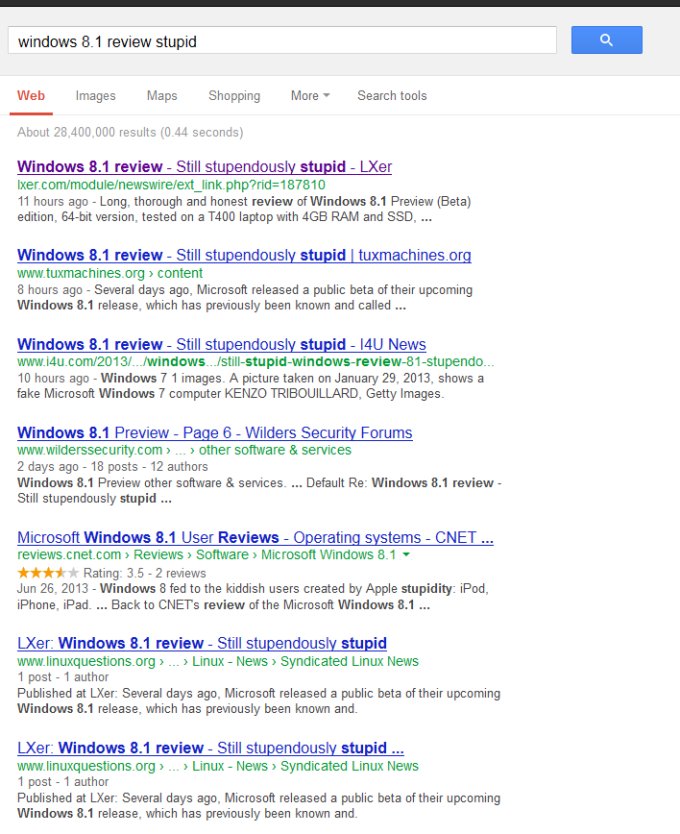
Task: Open Search tools options
Action: click(392, 96)
